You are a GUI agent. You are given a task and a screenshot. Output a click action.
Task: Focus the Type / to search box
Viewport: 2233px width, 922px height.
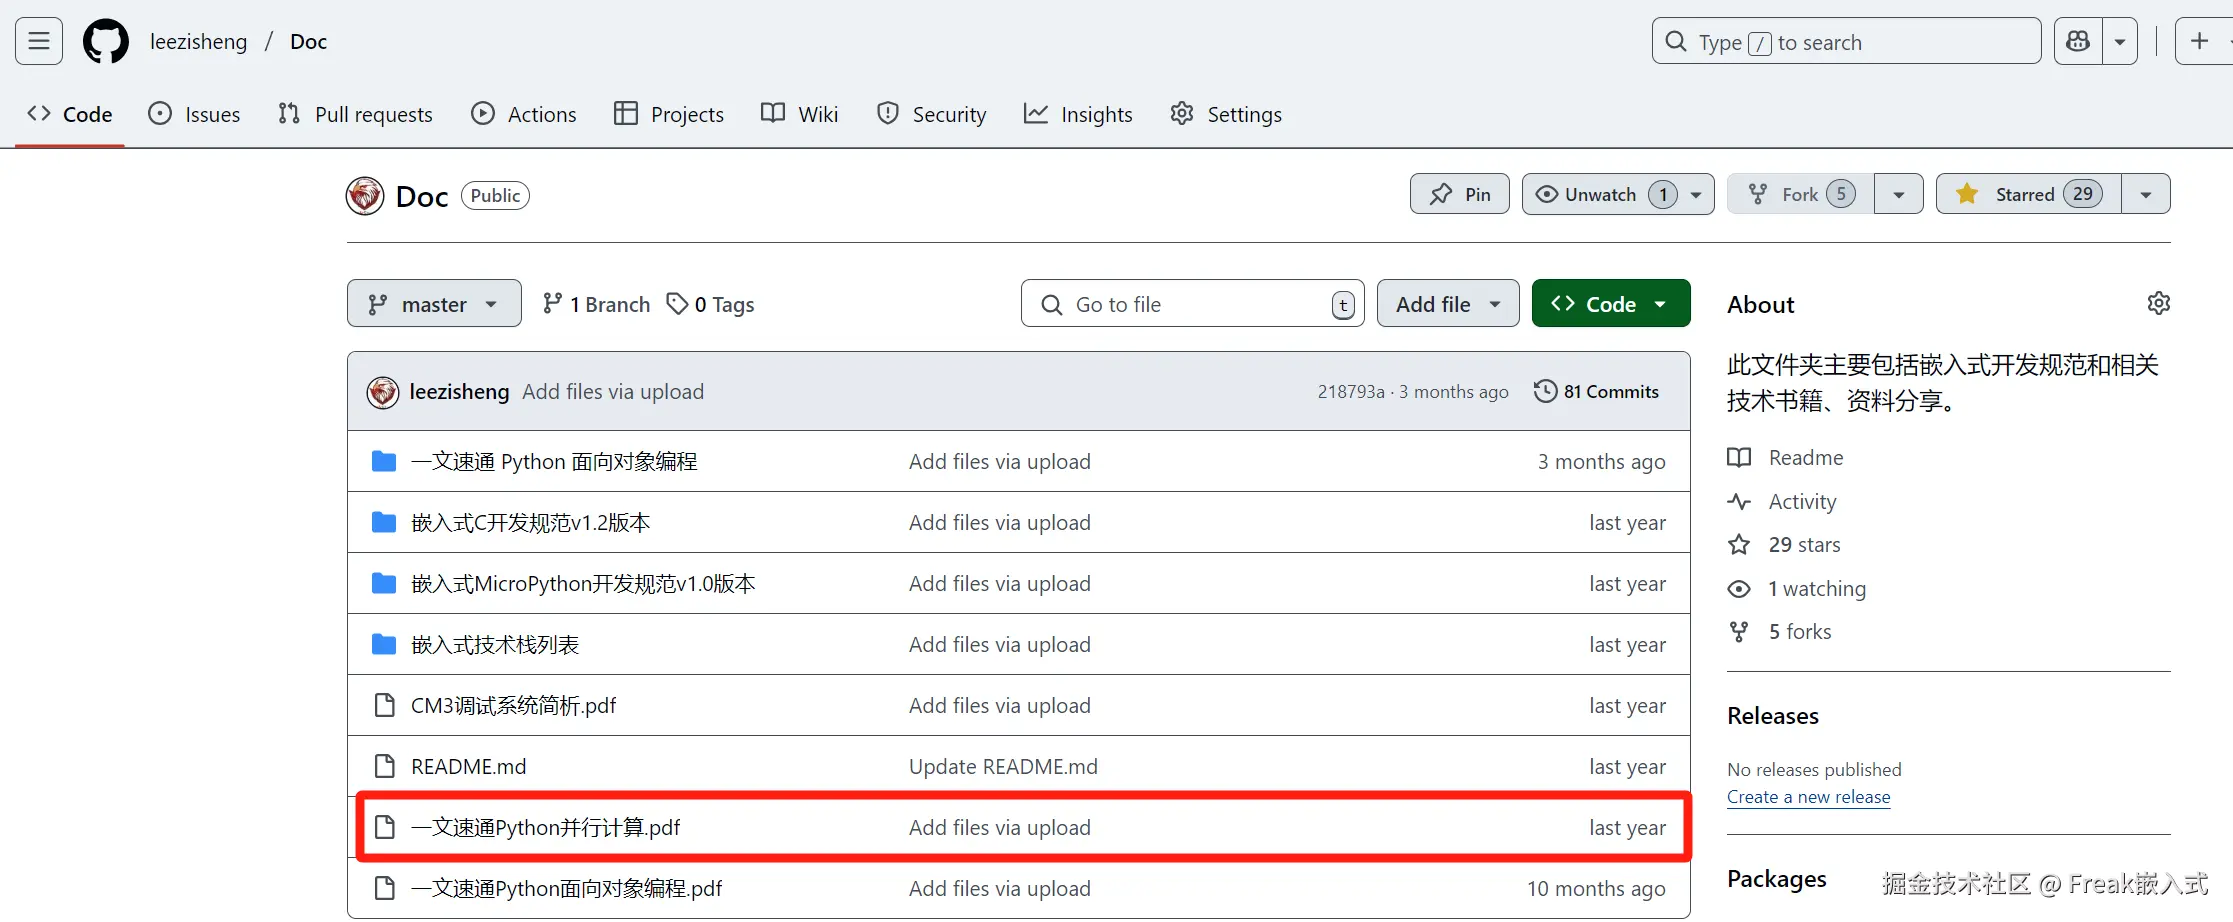[x=1846, y=41]
